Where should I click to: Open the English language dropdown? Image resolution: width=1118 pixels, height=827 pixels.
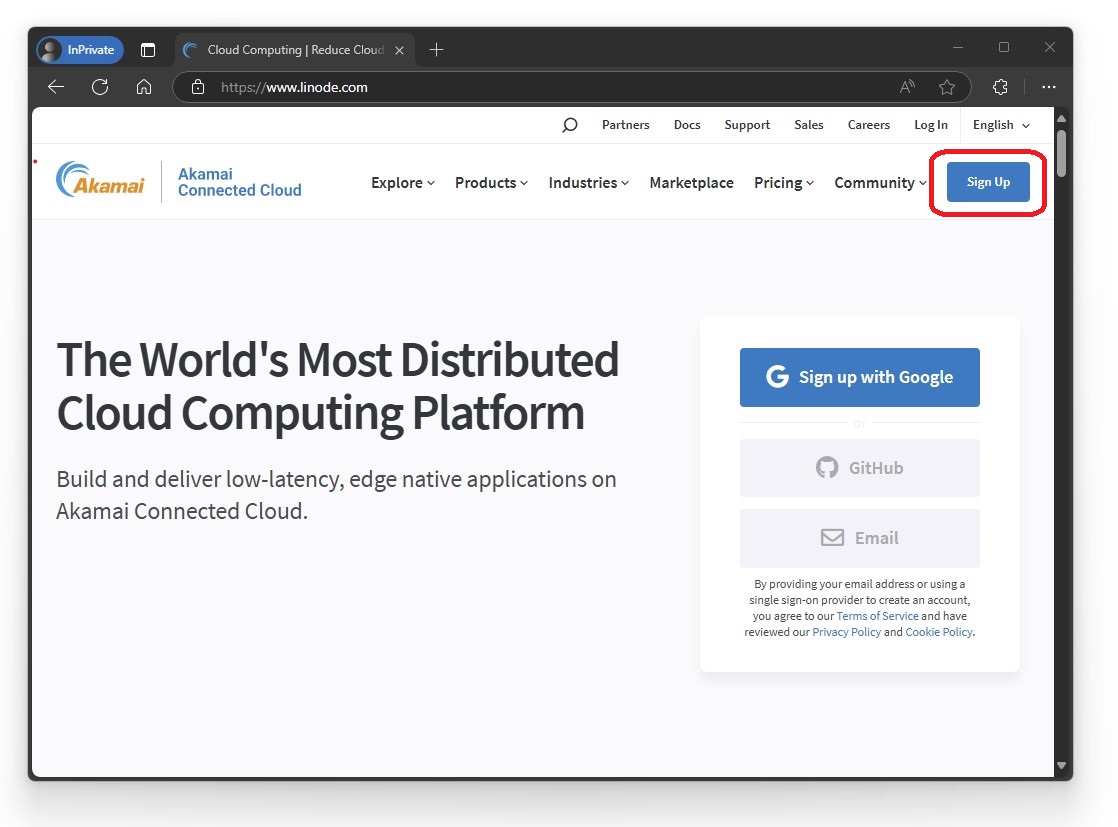(x=1001, y=125)
